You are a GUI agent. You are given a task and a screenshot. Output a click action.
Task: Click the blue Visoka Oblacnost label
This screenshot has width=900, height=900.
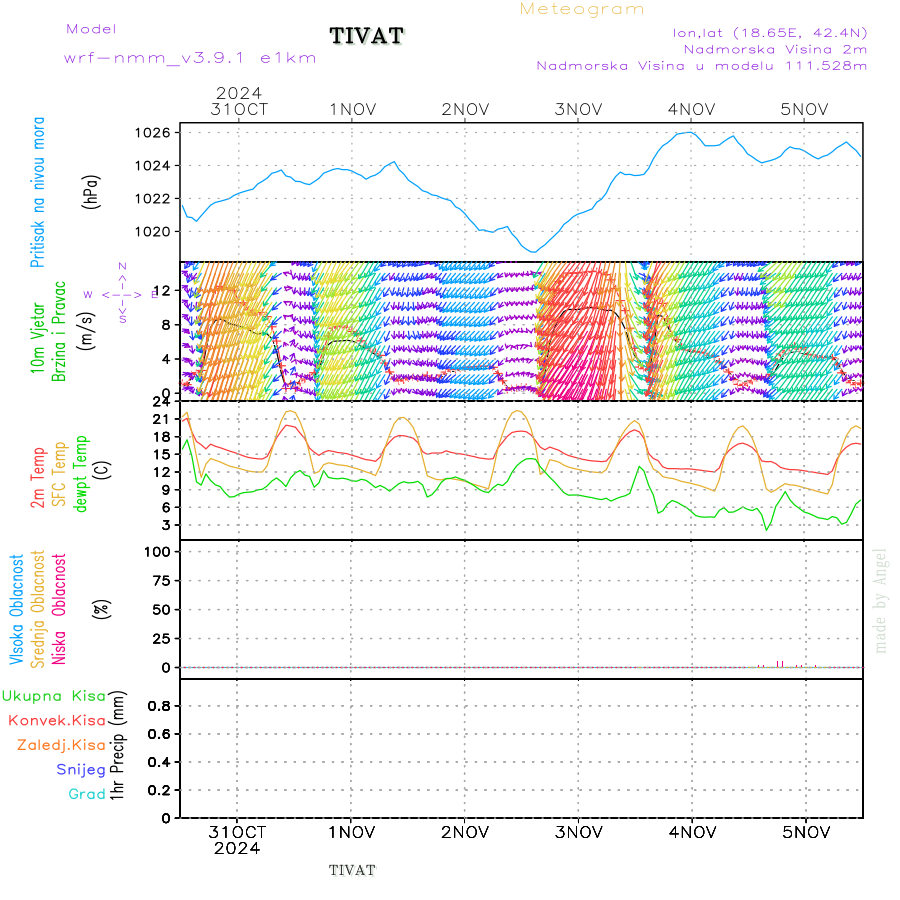[x=16, y=610]
